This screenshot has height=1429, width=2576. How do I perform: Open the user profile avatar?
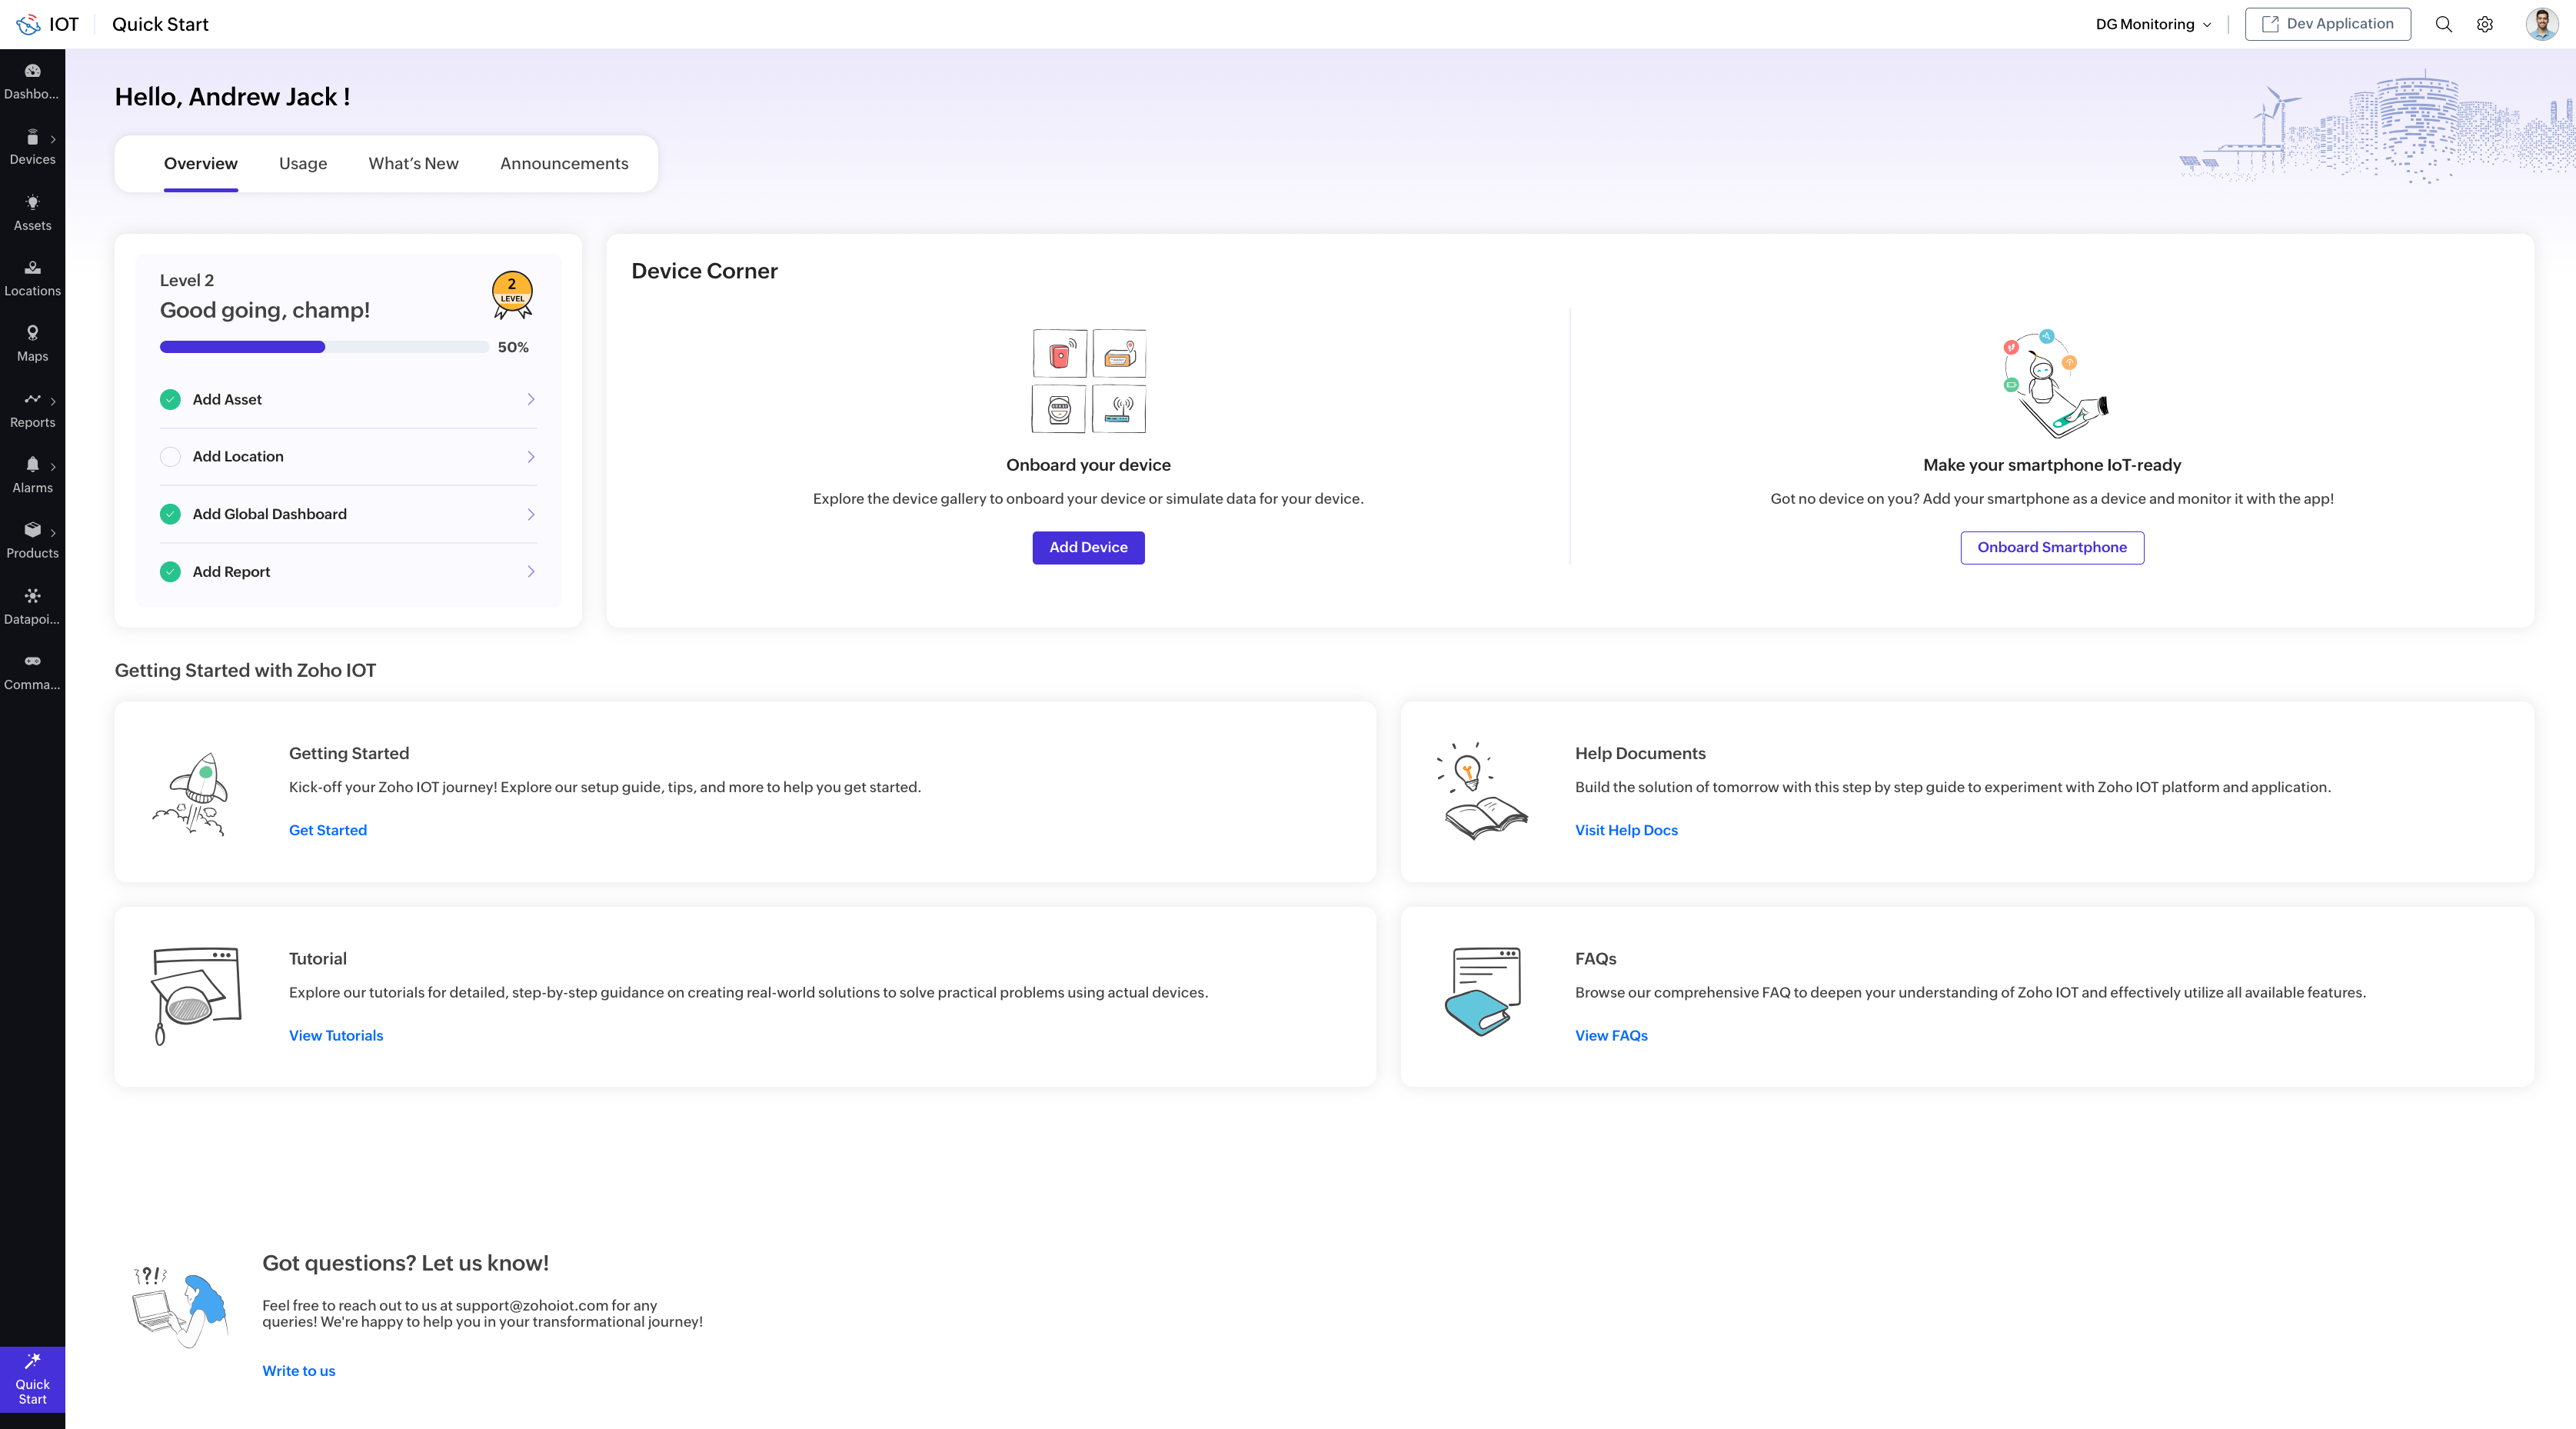(2541, 24)
